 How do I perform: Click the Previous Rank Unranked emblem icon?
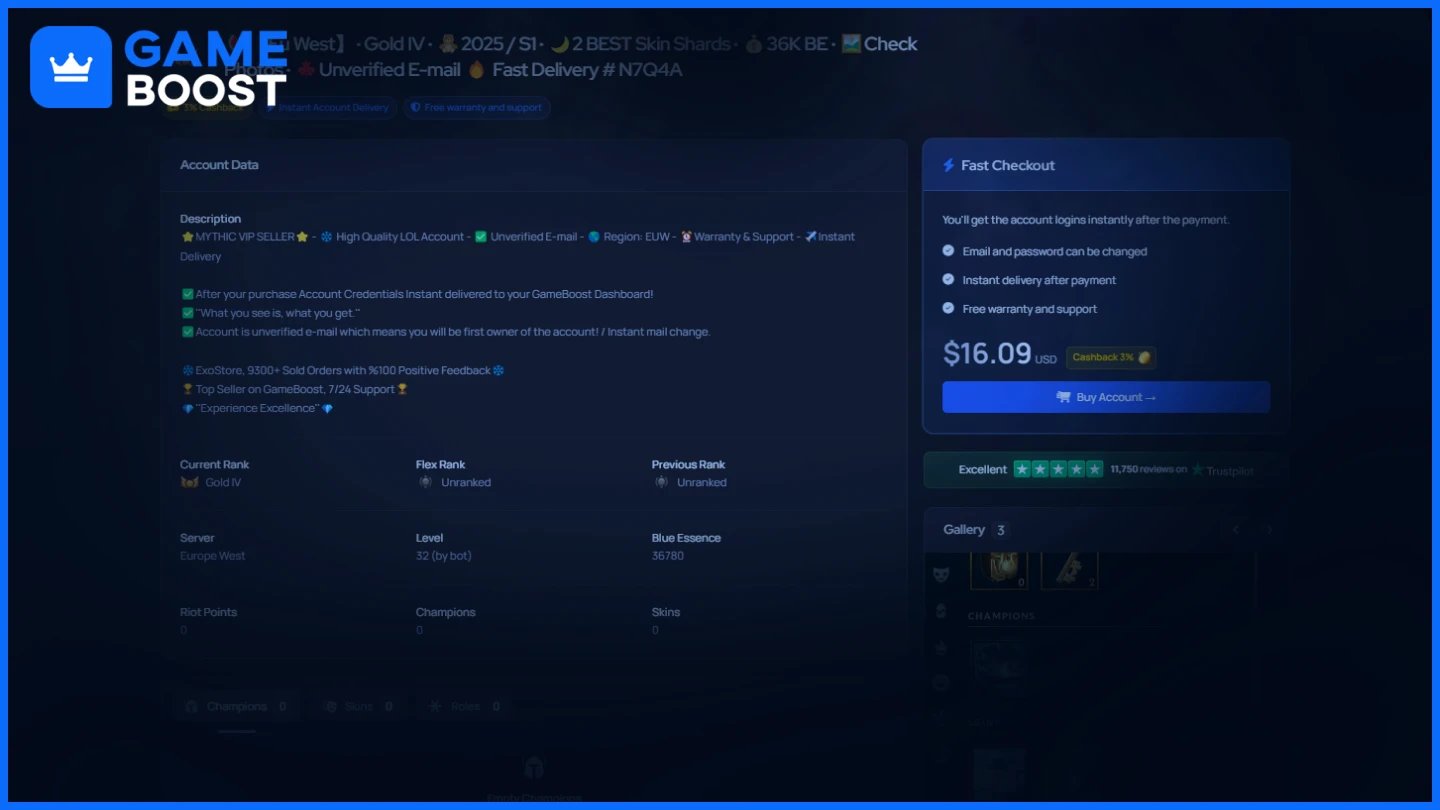(661, 482)
